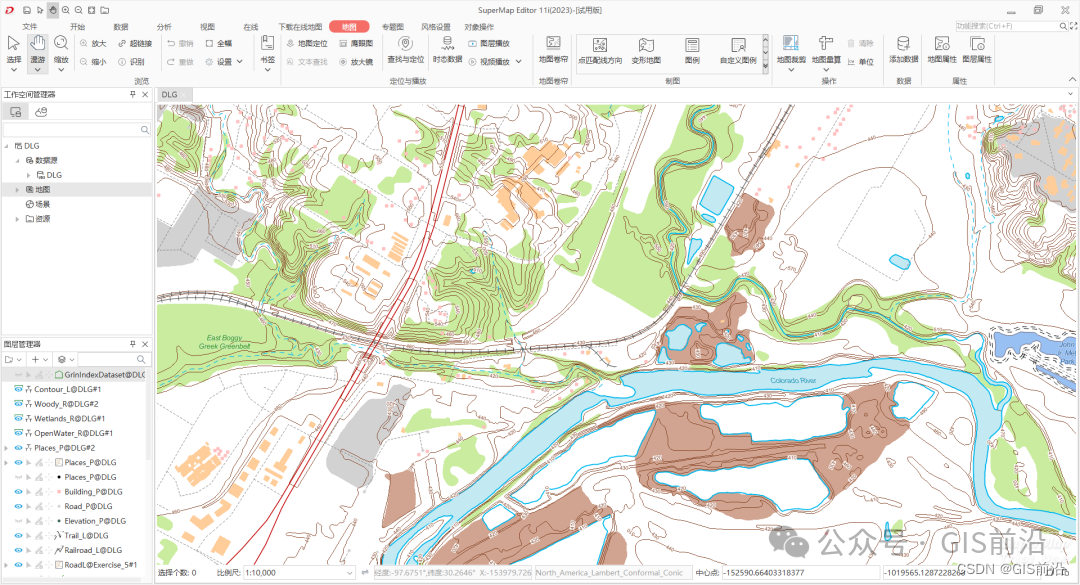The image size is (1080, 585).
Task: Activate the 识别 identify tool
Action: pos(131,62)
